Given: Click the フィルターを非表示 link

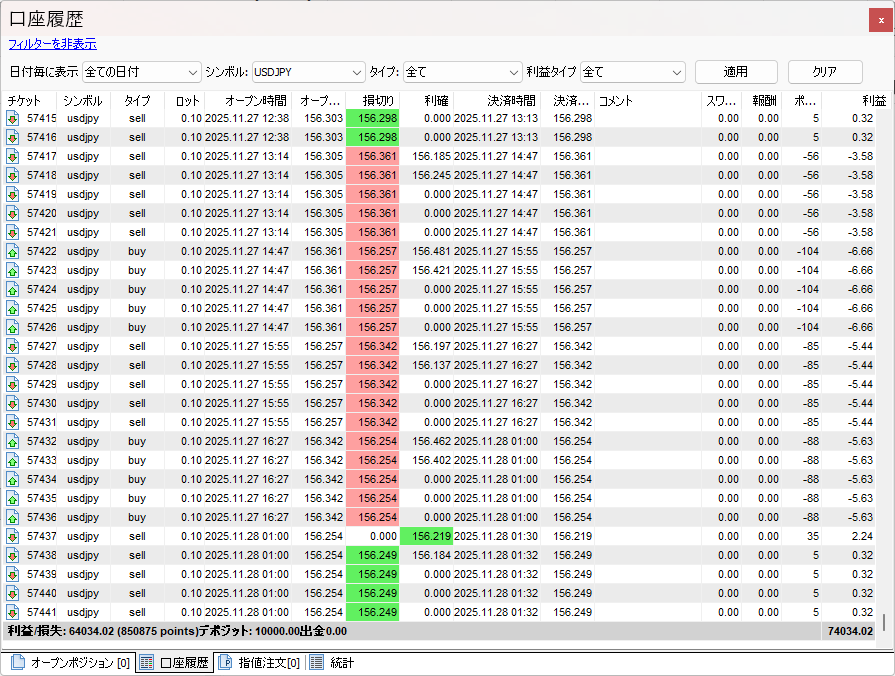Looking at the screenshot, I should click(x=52, y=44).
